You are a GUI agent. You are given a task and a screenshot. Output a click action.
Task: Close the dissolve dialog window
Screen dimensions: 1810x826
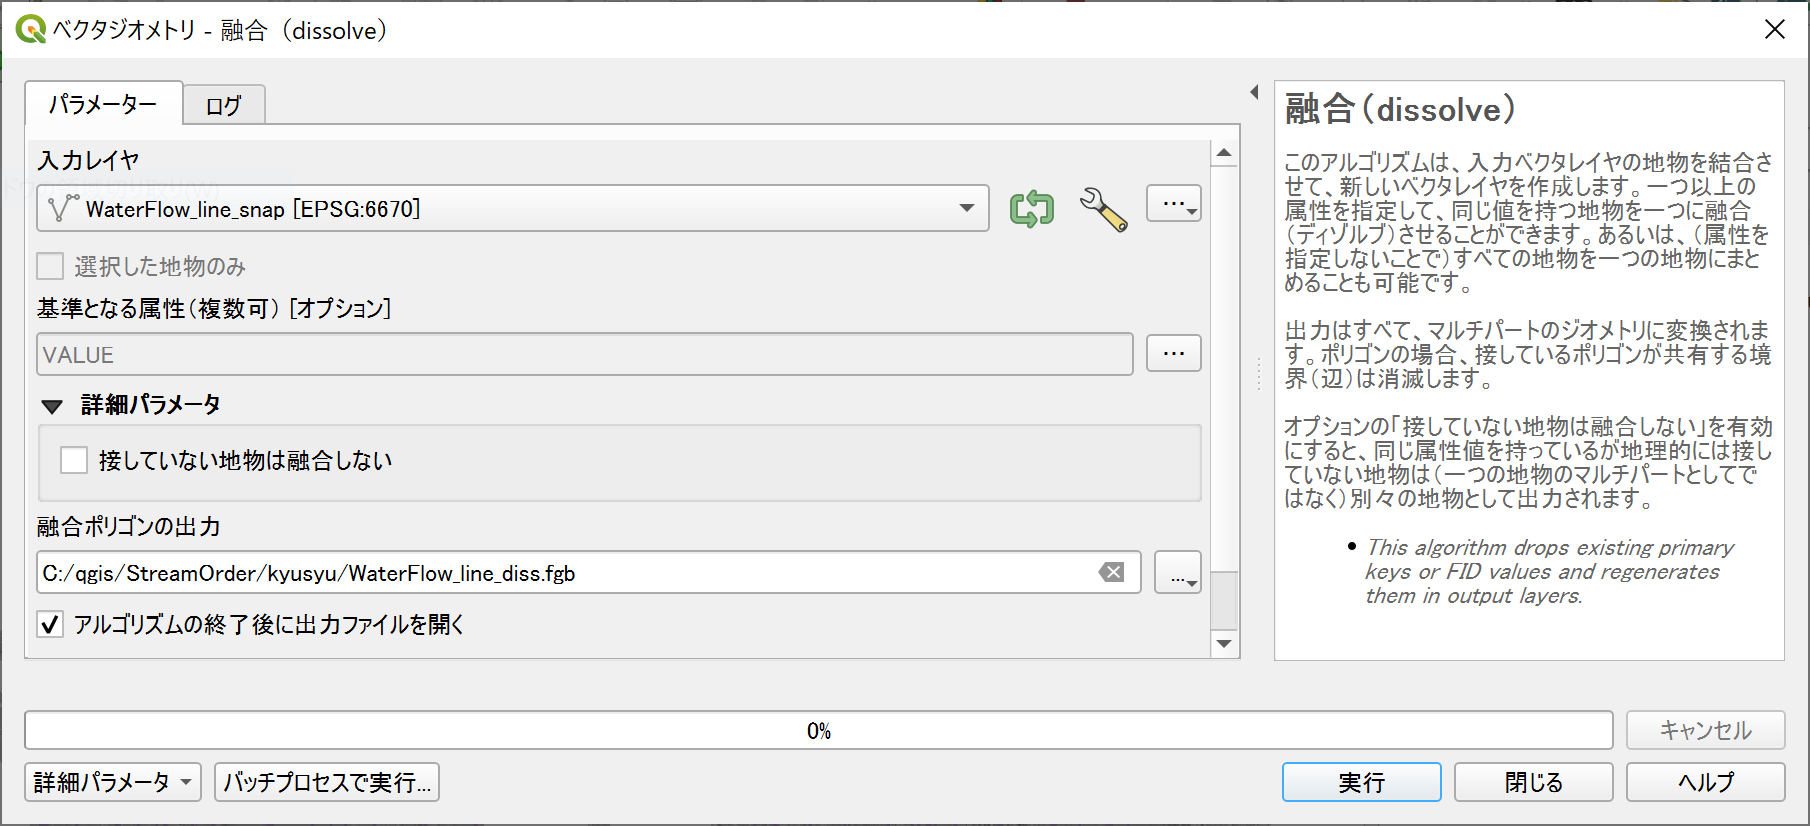pos(1775,29)
